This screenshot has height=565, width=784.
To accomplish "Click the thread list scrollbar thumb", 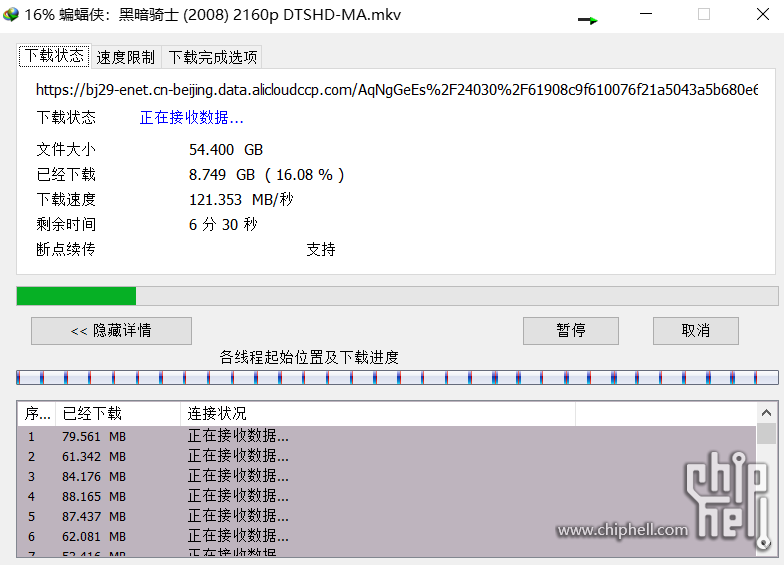I will 766,434.
